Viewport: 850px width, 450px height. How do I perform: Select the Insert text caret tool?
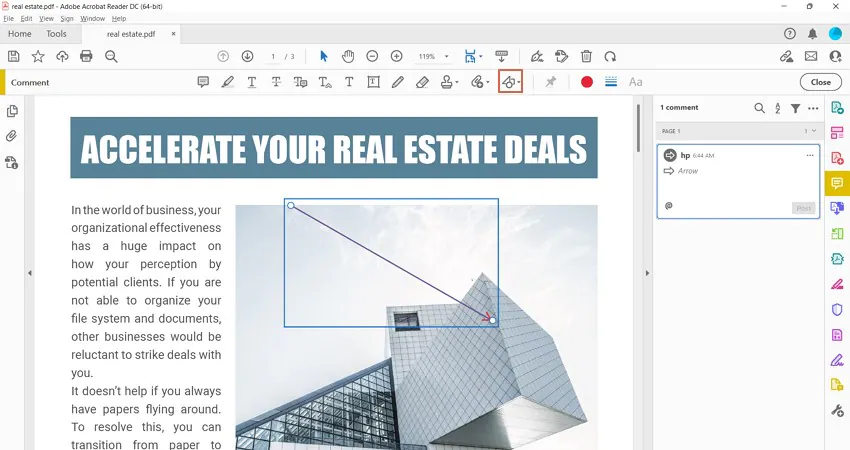coord(325,82)
